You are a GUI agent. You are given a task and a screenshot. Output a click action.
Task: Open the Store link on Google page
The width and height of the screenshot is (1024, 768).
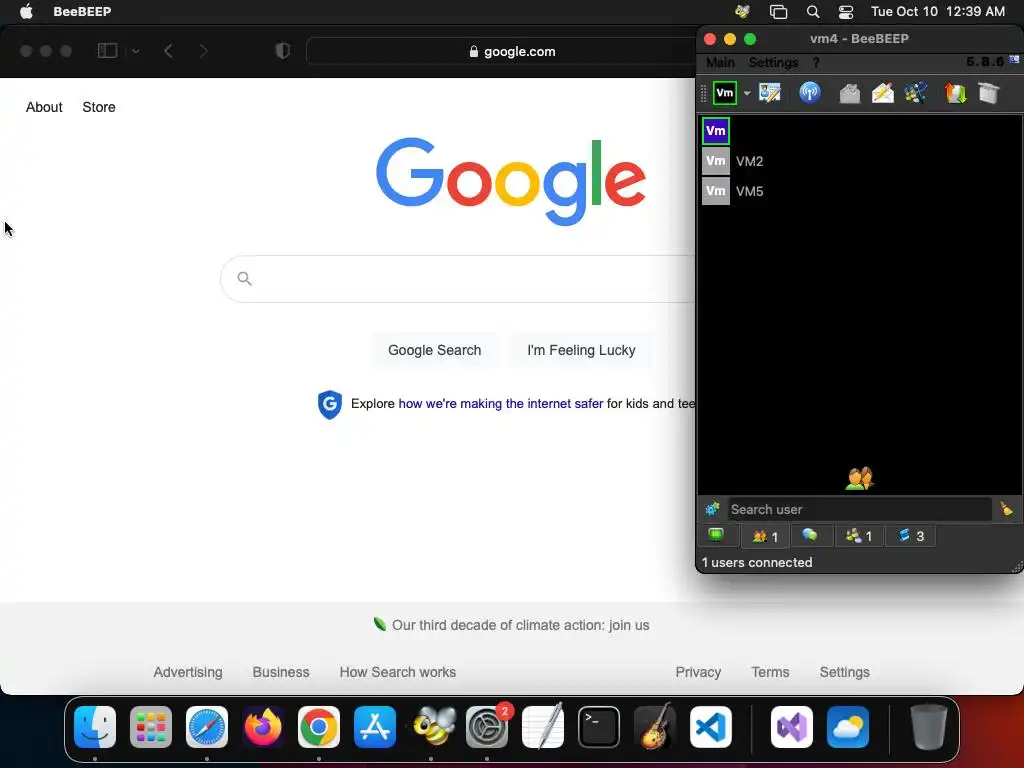coord(99,107)
